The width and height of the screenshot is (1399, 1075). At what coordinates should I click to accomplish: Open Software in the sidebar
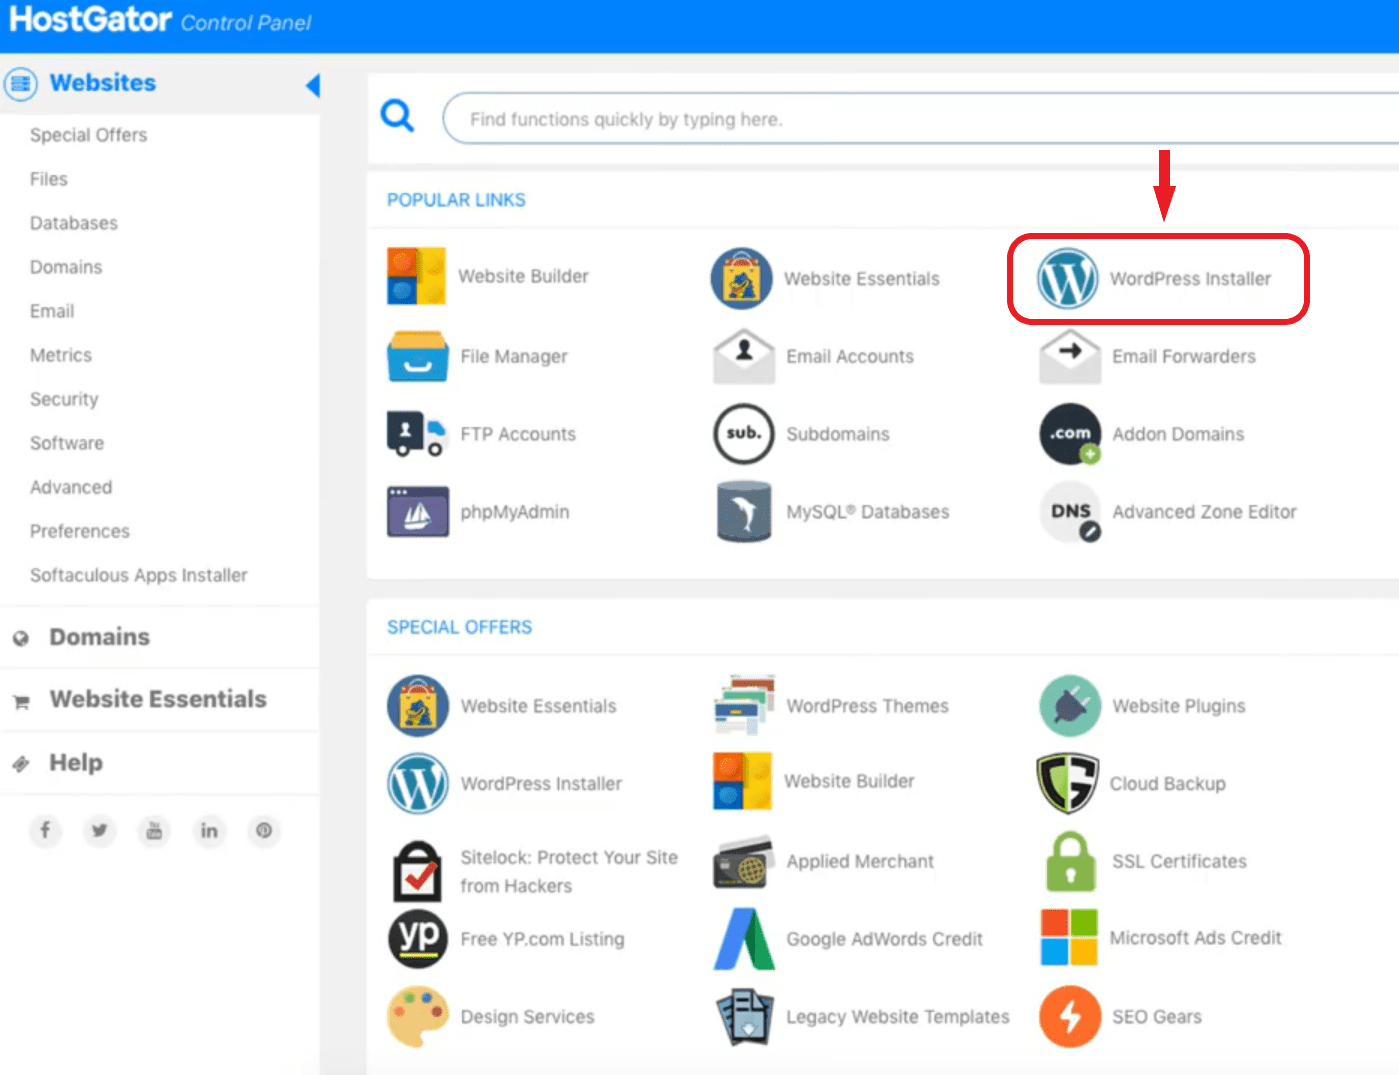tap(67, 443)
